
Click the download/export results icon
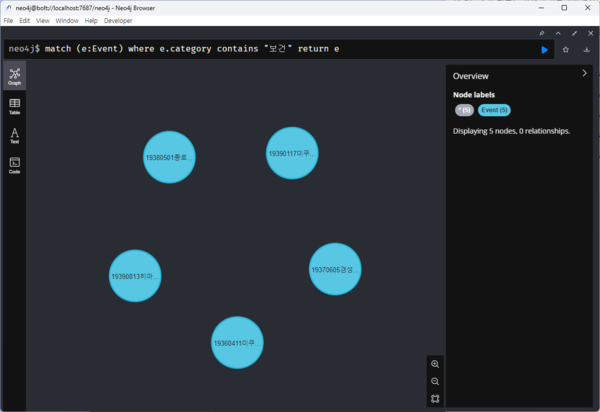pos(586,49)
